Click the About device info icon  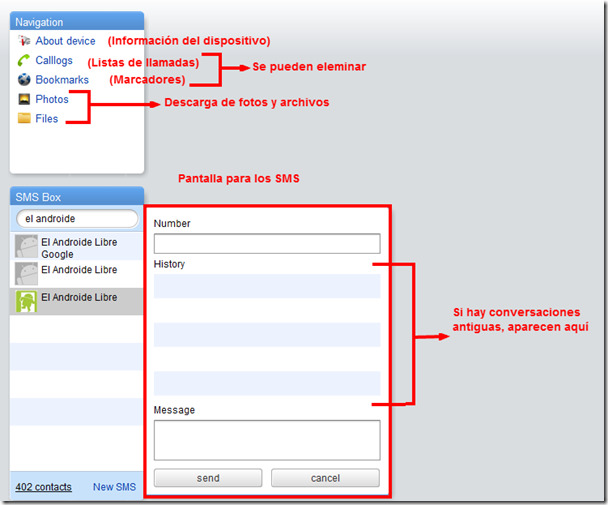(x=24, y=41)
